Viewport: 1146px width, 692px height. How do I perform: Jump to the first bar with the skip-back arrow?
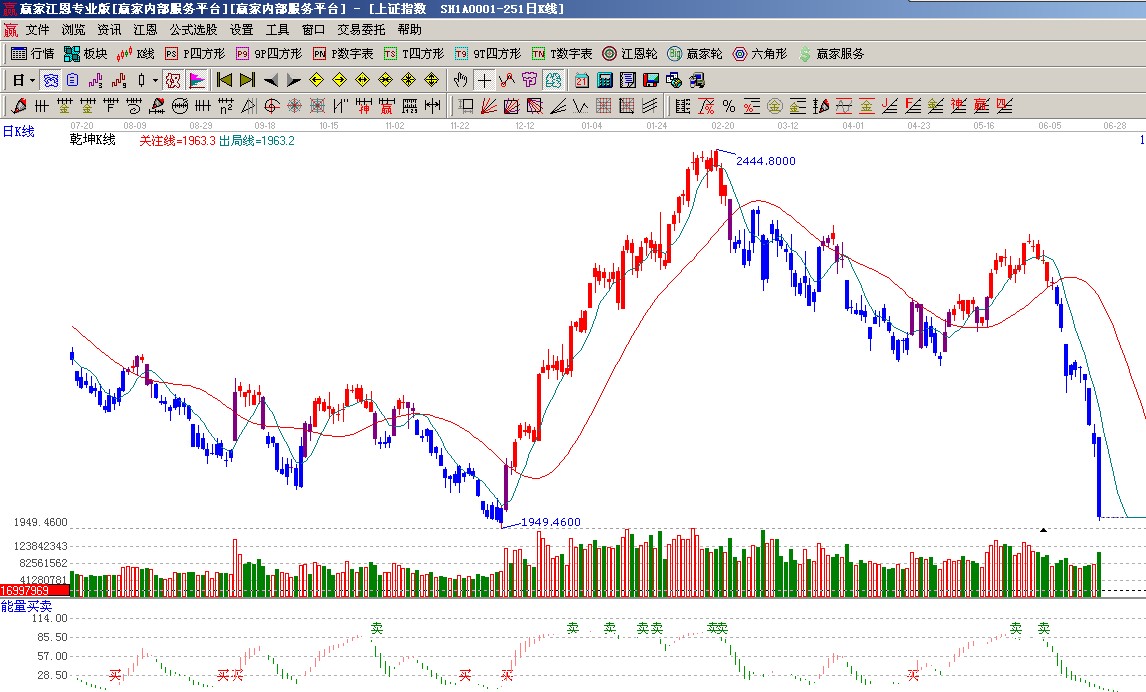[x=225, y=80]
